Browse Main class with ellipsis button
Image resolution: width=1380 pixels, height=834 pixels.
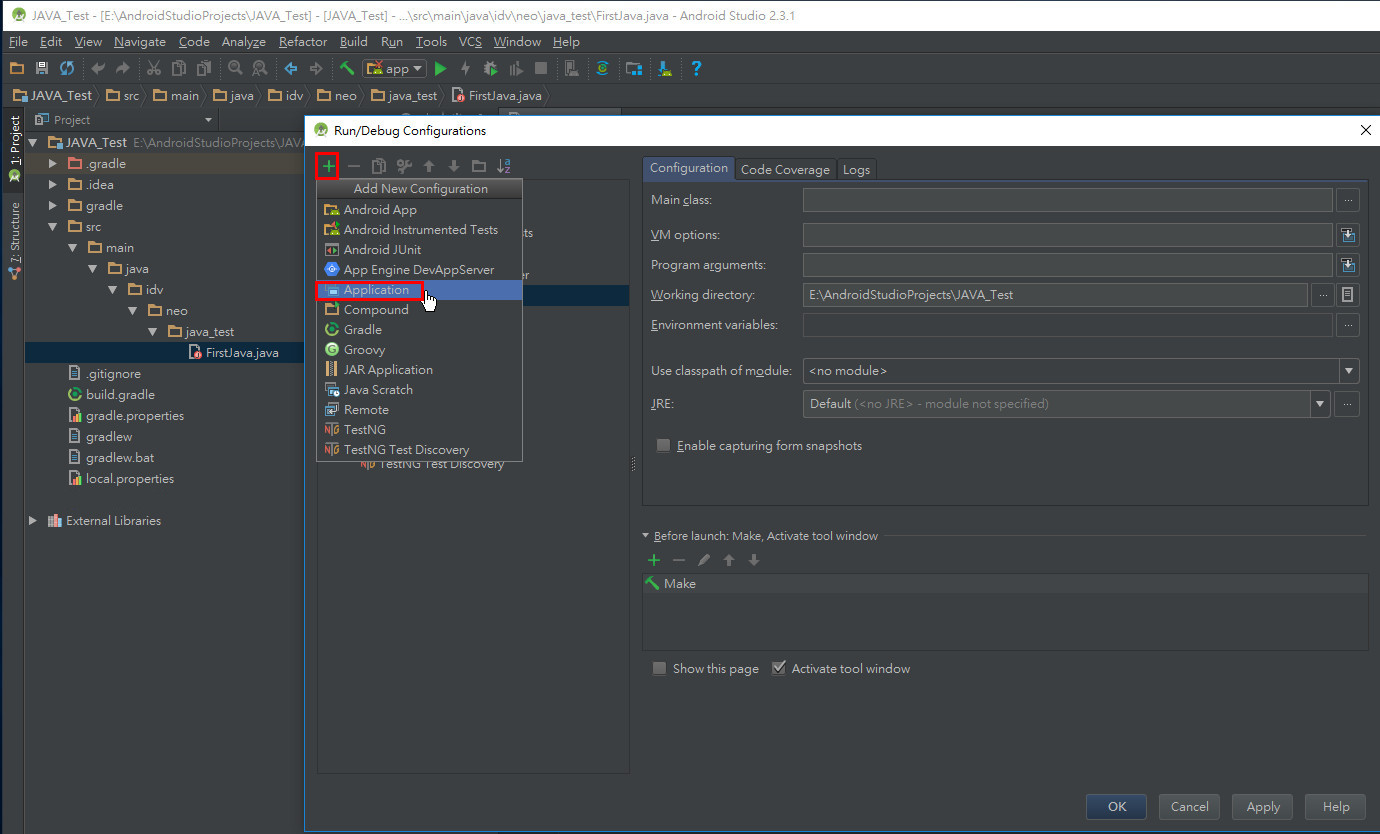(x=1348, y=200)
